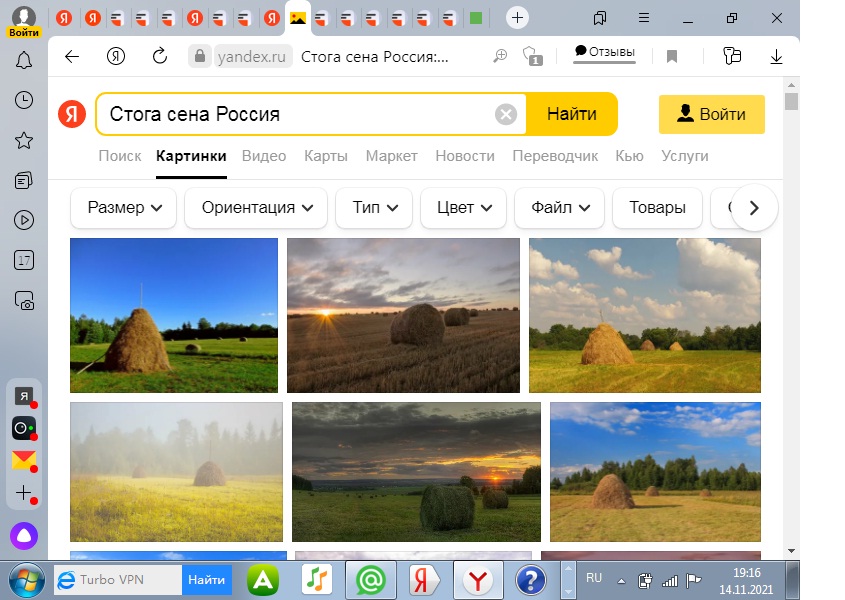Viewport: 845px width, 600px height.
Task: Open bookmarks star in sidebar
Action: click(x=24, y=141)
